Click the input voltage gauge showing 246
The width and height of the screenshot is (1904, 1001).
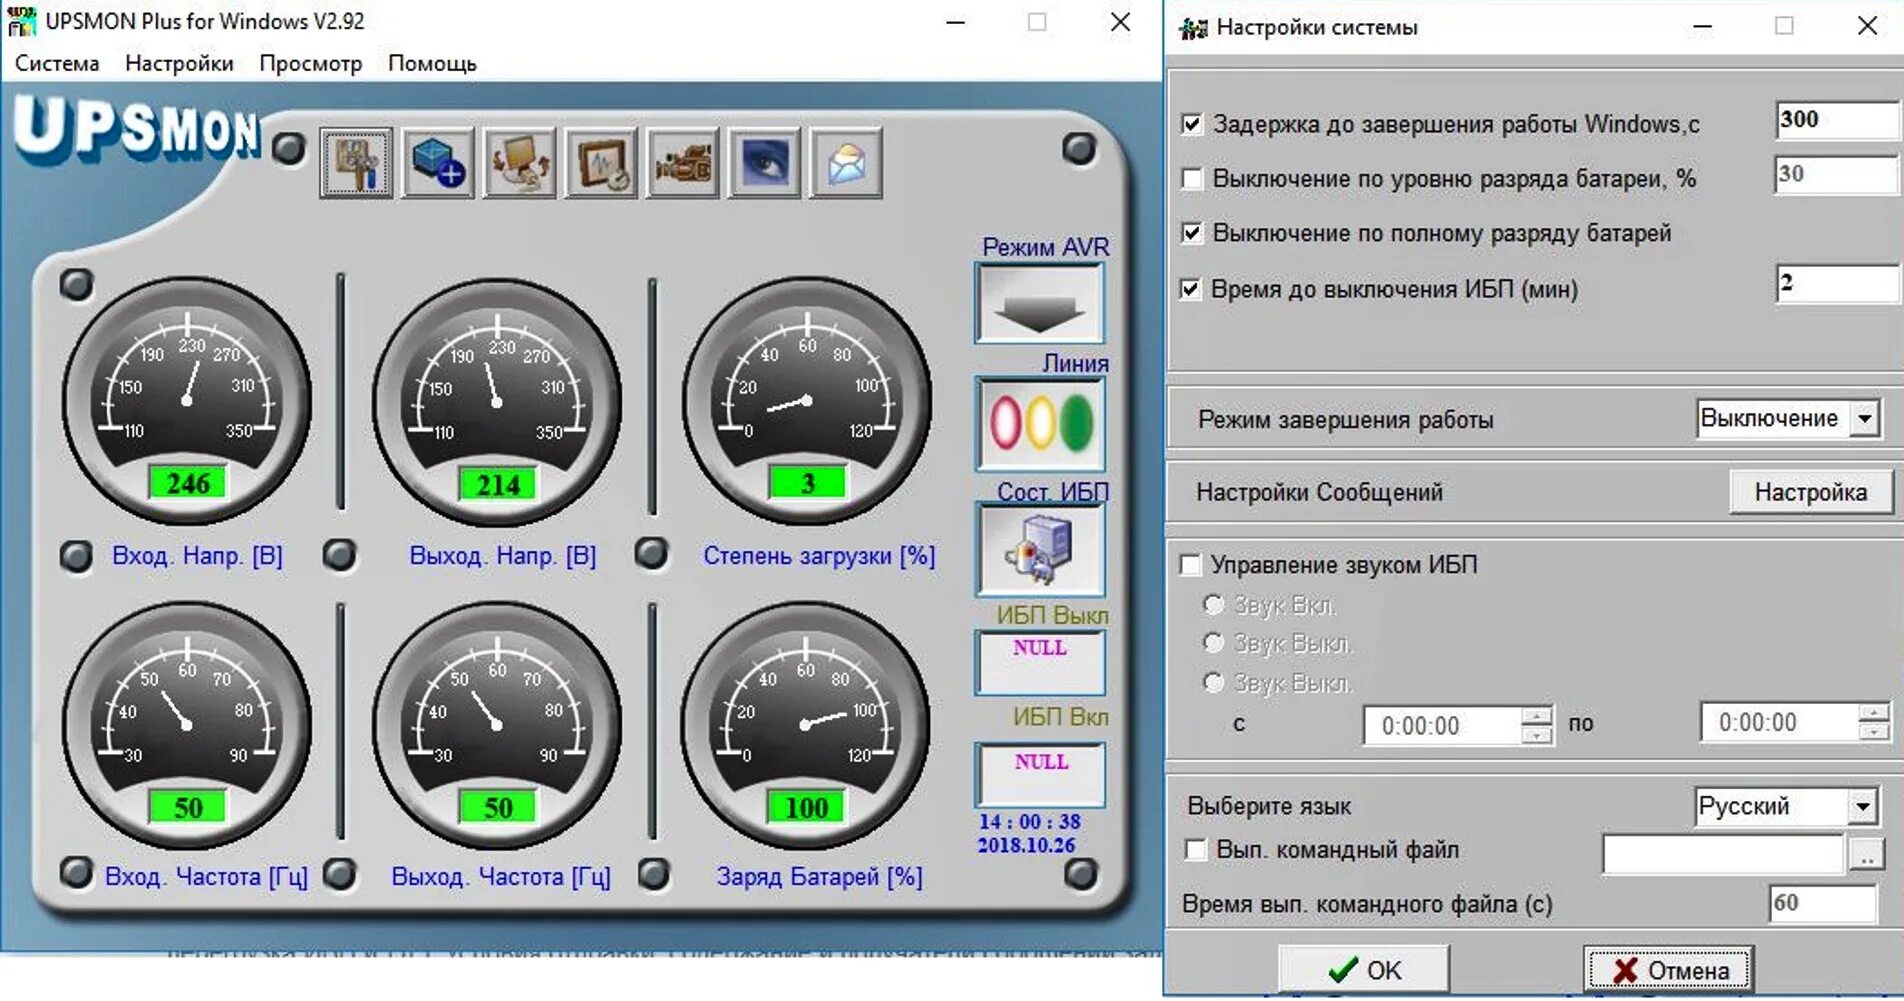pyautogui.click(x=187, y=400)
